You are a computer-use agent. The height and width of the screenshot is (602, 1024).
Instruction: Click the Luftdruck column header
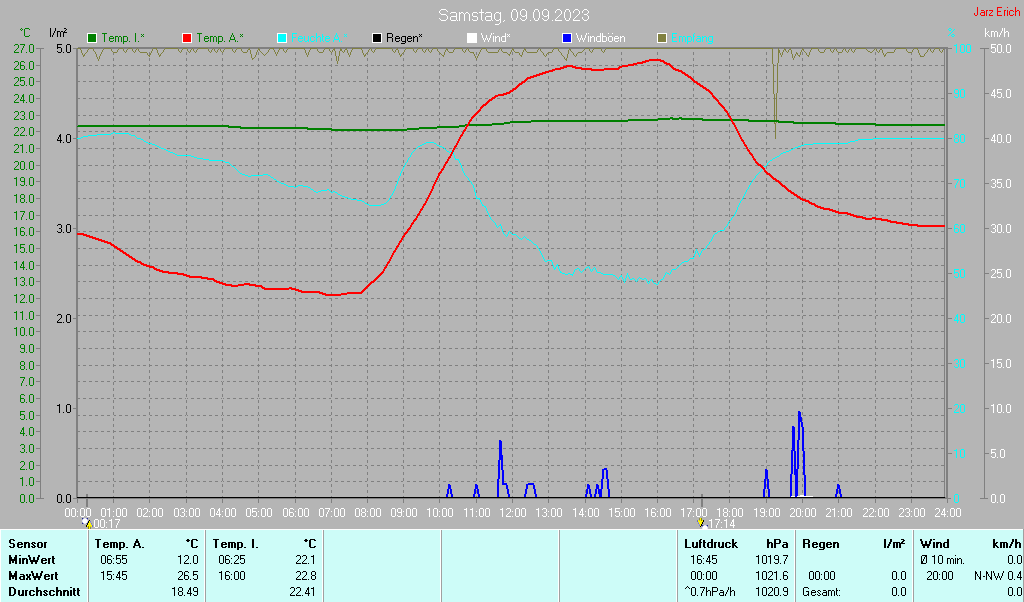click(711, 544)
